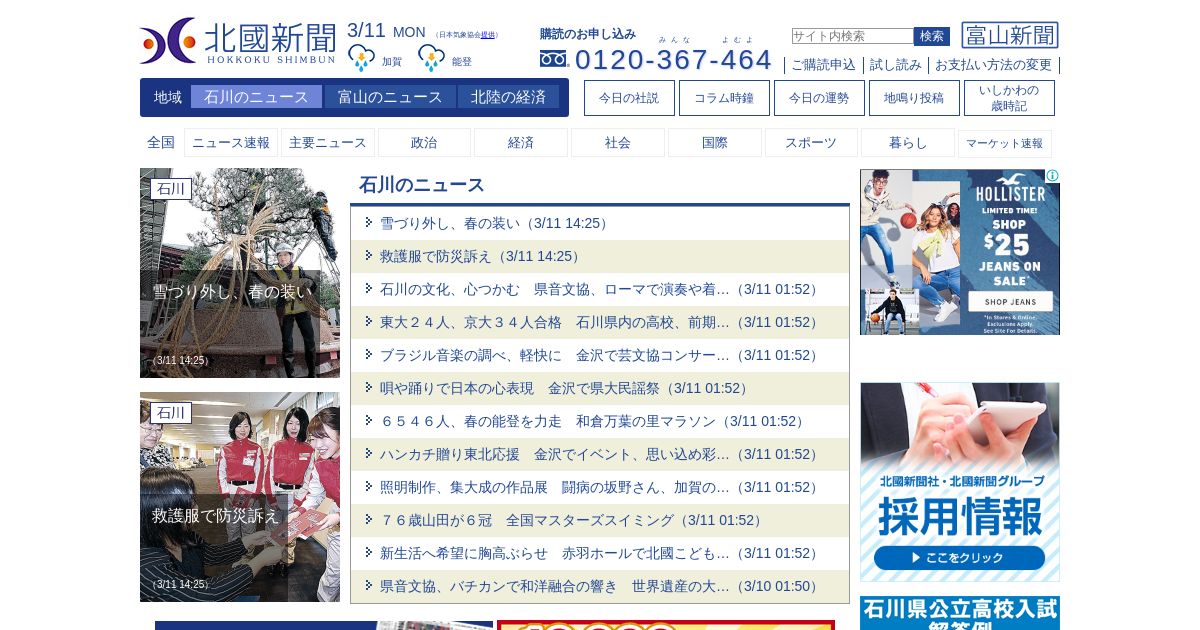
Task: Open 今日の社説 button
Action: 629,98
